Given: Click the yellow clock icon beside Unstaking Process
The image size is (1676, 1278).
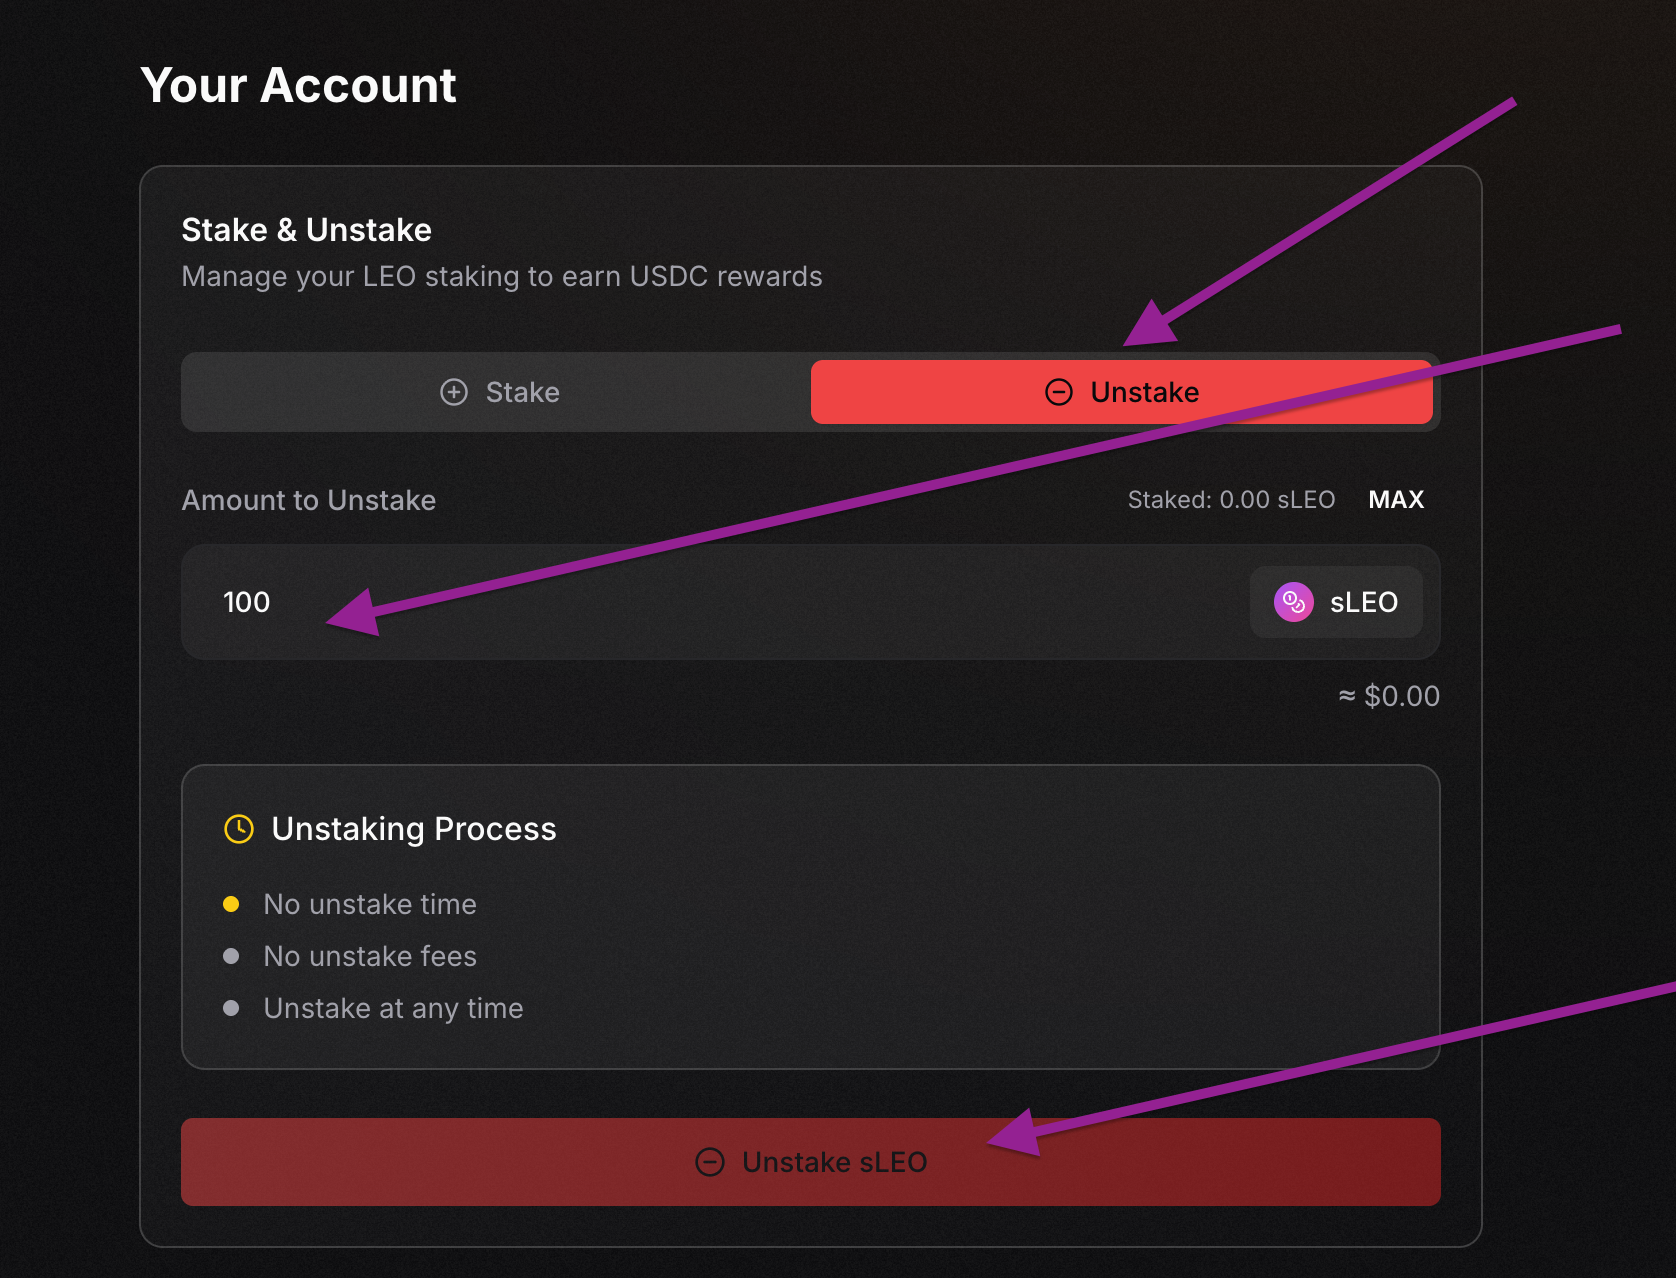Looking at the screenshot, I should coord(239,829).
